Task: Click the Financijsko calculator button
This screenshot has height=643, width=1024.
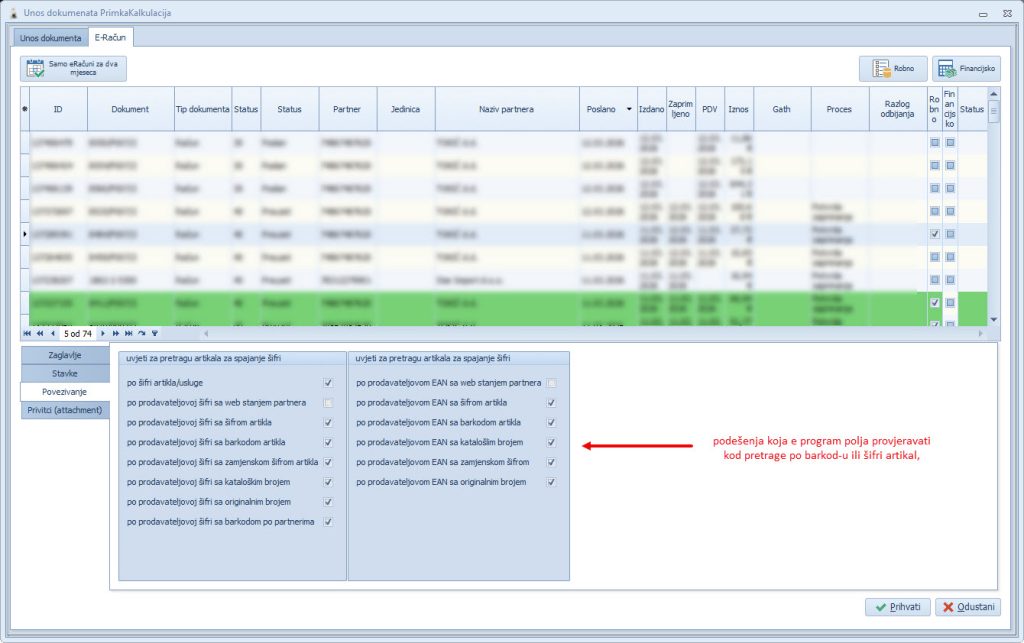Action: pyautogui.click(x=966, y=69)
